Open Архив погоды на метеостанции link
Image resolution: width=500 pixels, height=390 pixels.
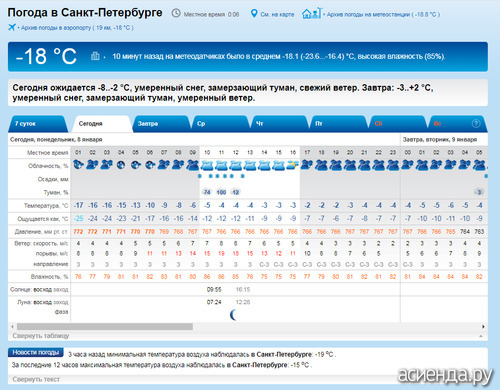click(x=383, y=14)
